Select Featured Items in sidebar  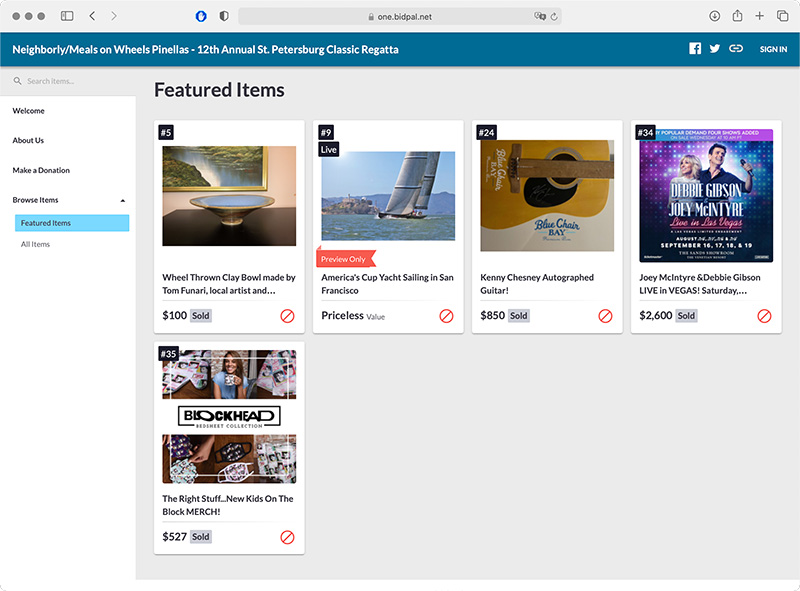(72, 223)
